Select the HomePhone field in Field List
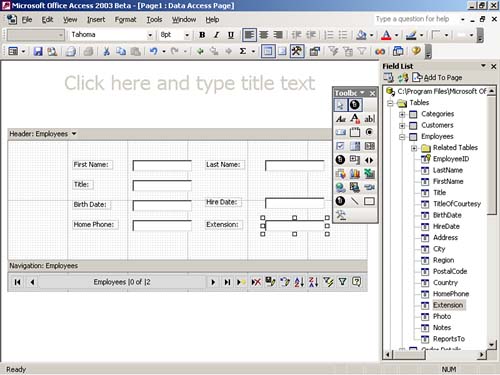The width and height of the screenshot is (500, 375). (x=451, y=294)
